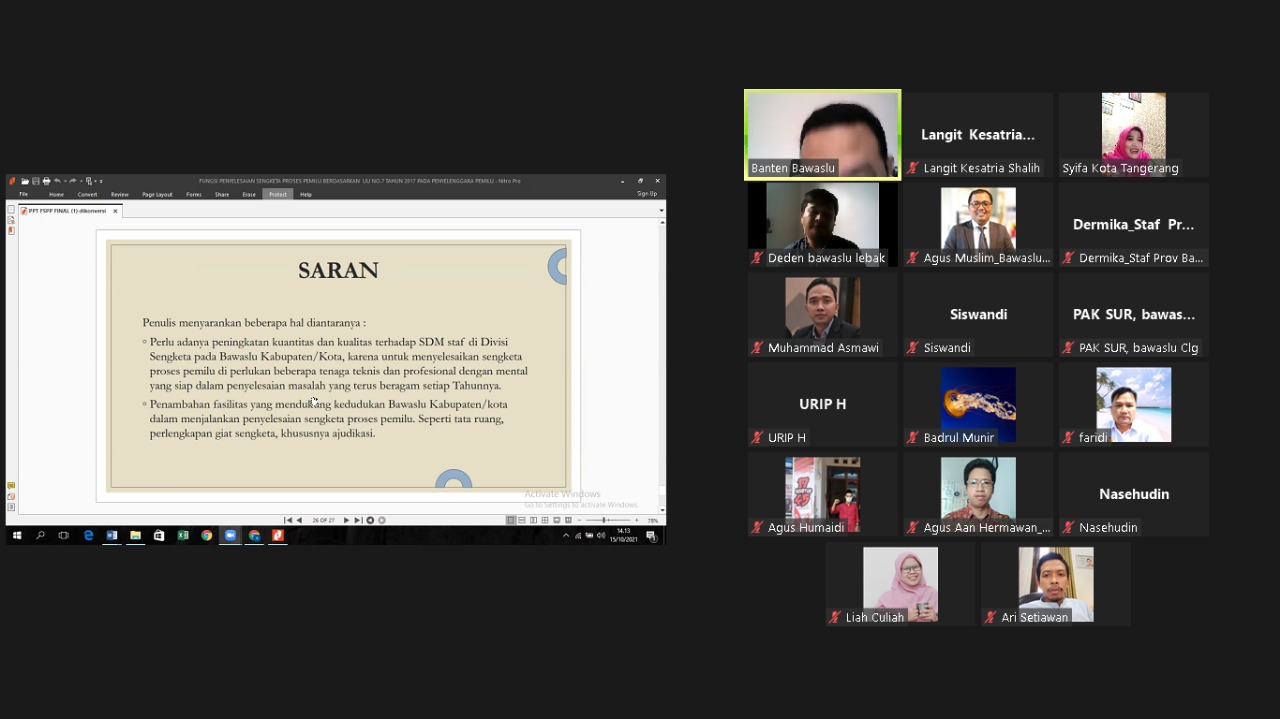Open the Page Layout ribbon tab
The width and height of the screenshot is (1280, 719).
[x=157, y=194]
